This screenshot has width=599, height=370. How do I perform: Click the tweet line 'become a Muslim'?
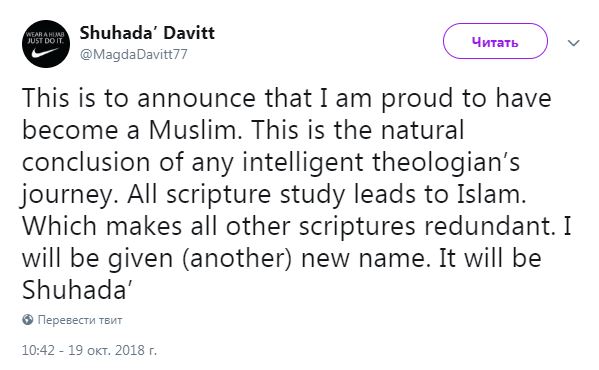[x=243, y=130]
